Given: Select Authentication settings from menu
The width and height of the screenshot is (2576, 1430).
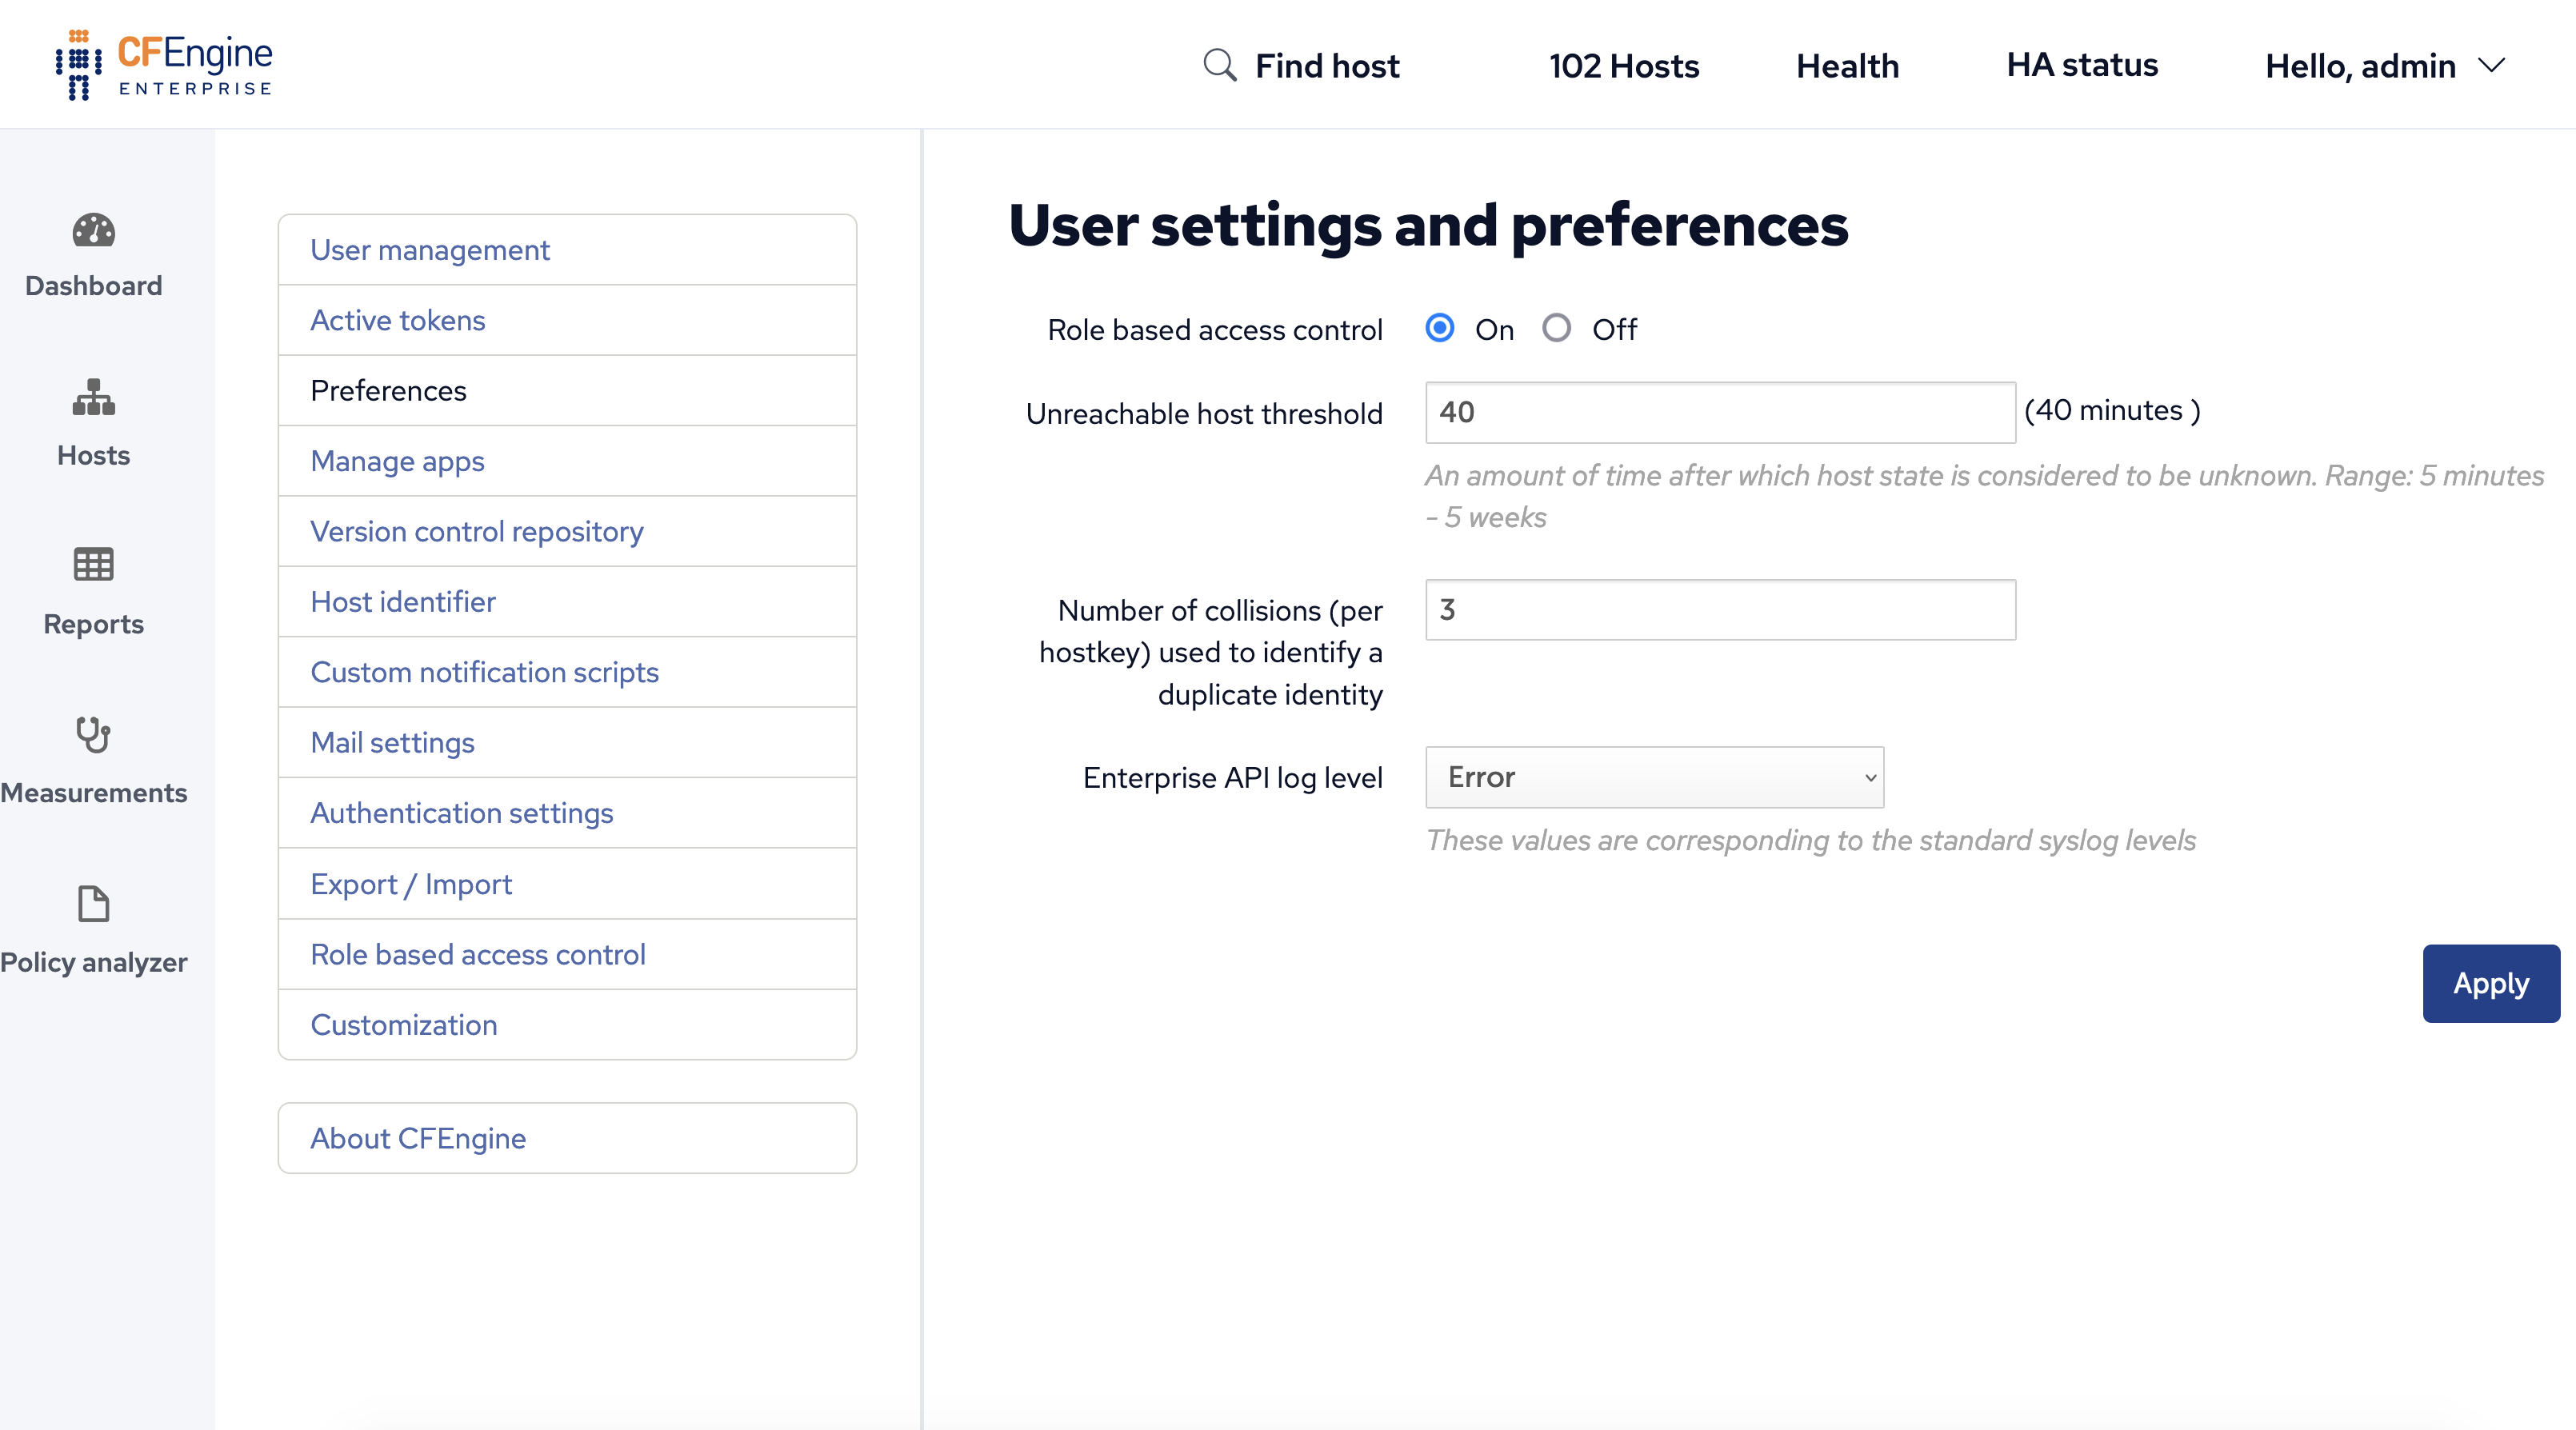Looking at the screenshot, I should [462, 812].
